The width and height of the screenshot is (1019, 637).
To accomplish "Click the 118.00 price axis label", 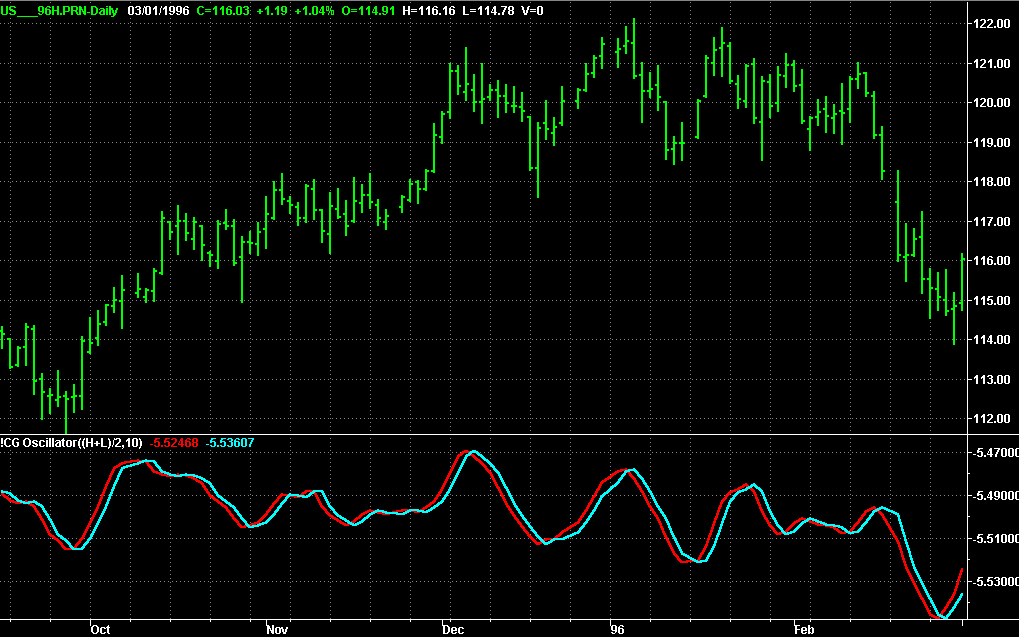I will [x=992, y=182].
